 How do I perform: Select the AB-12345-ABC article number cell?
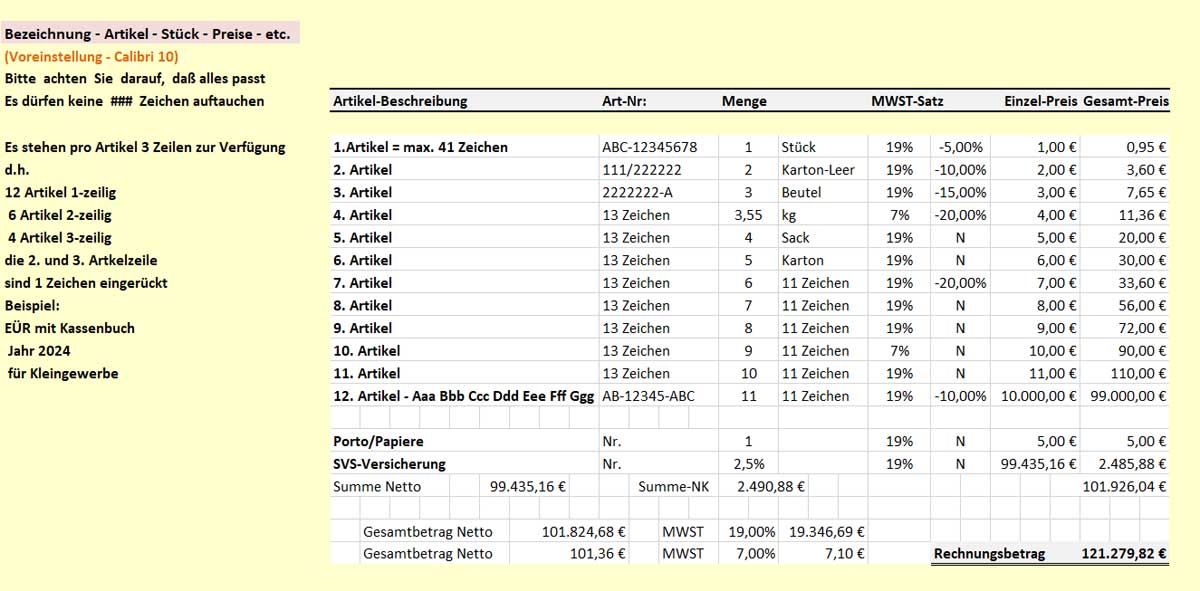(x=648, y=396)
